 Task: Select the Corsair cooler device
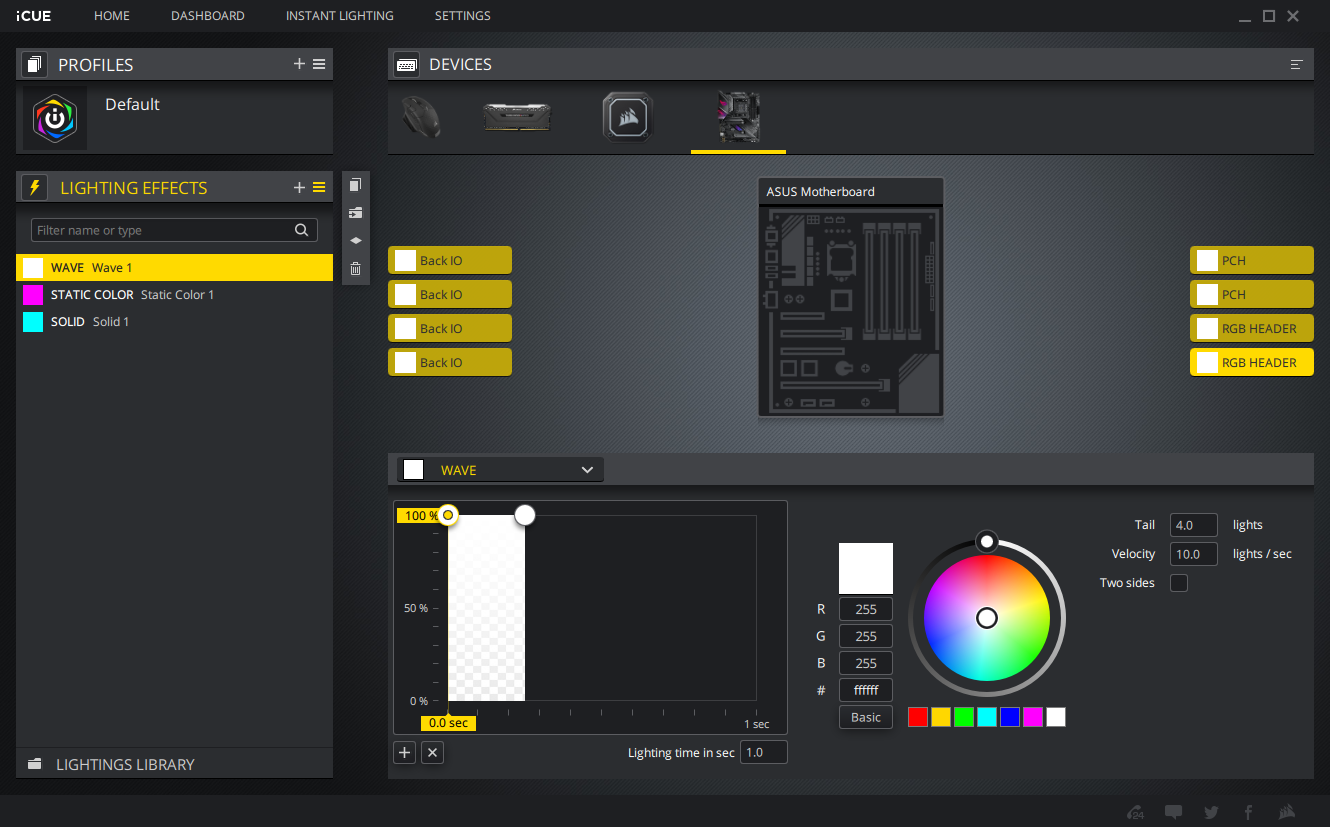pos(627,117)
